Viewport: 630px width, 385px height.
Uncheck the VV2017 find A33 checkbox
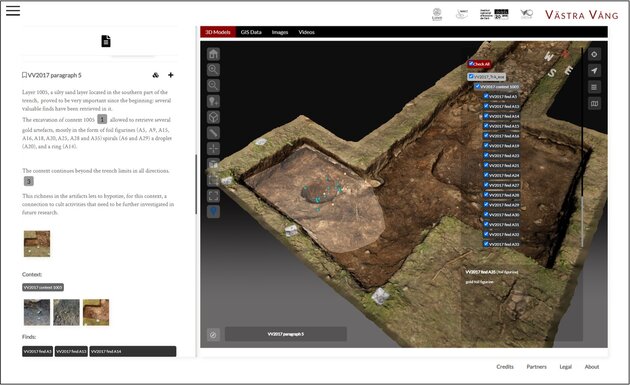coord(486,244)
